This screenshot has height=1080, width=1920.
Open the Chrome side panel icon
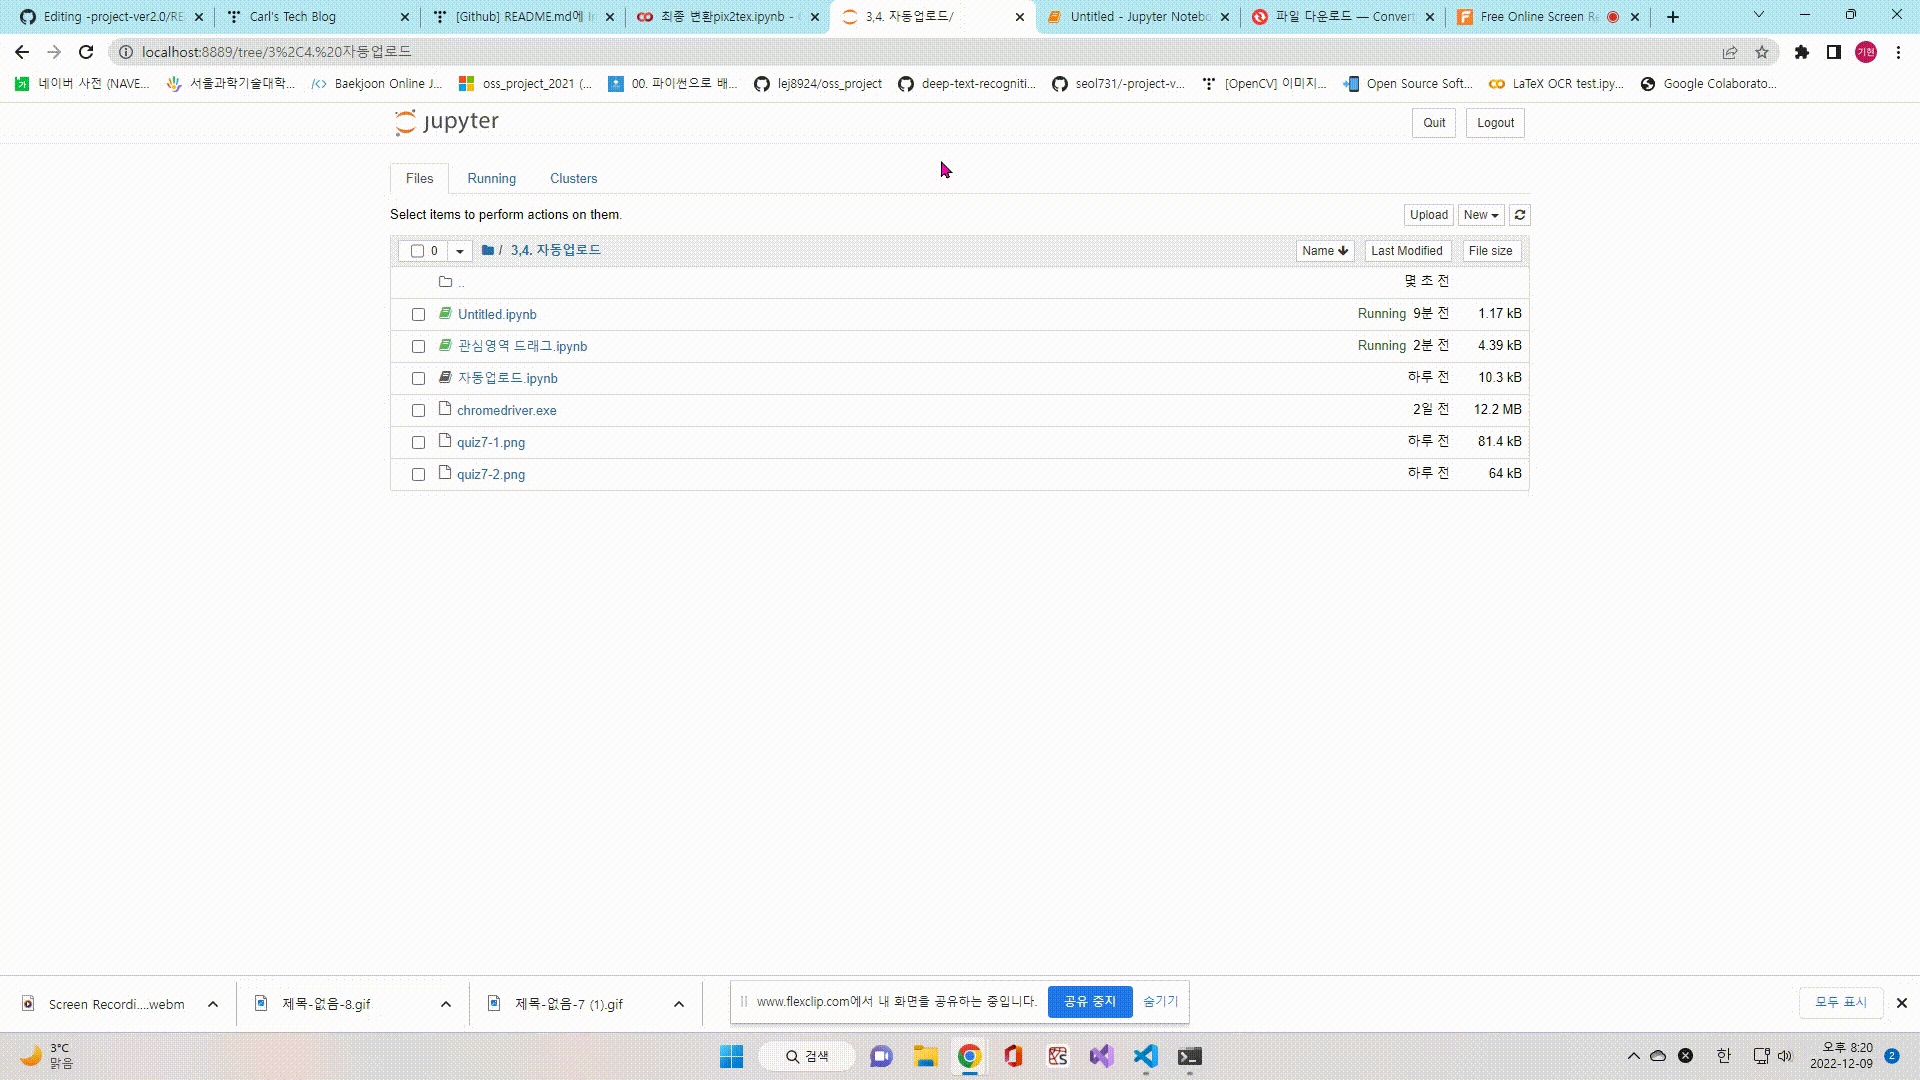click(x=1834, y=52)
